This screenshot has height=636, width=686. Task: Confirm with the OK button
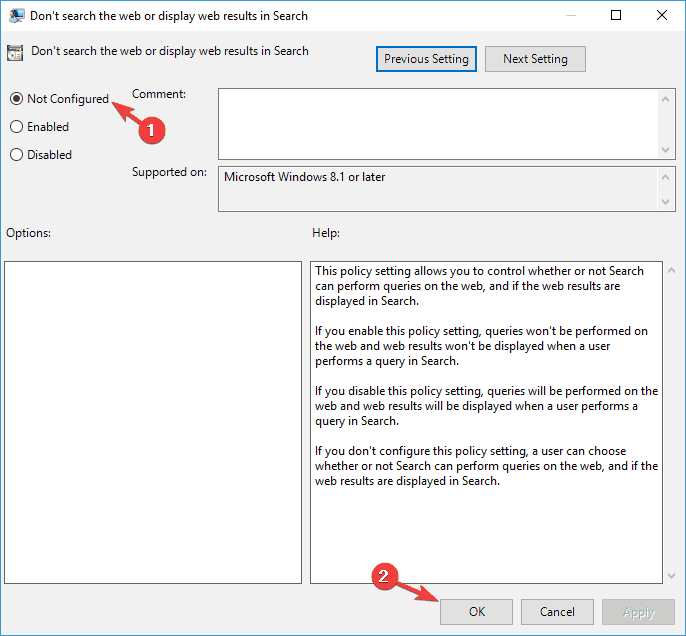(x=476, y=612)
